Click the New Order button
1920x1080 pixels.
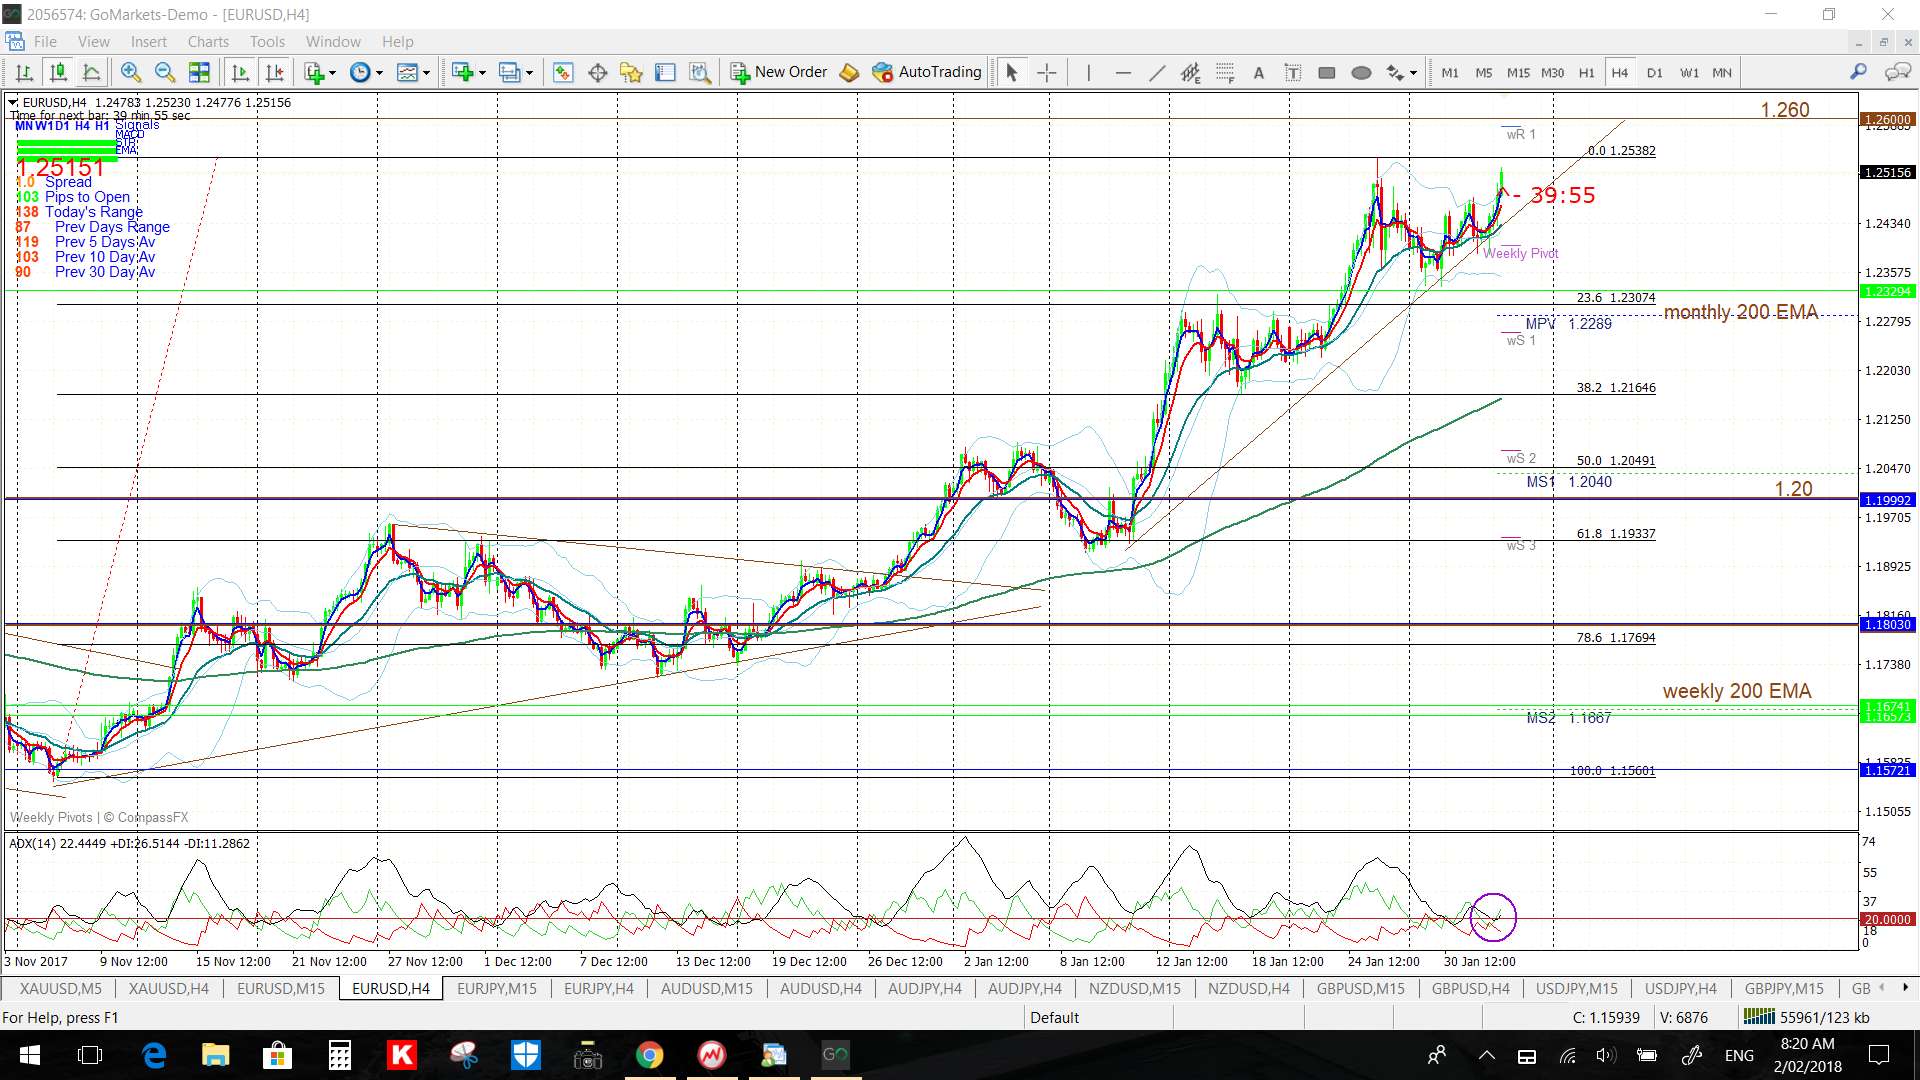779,72
